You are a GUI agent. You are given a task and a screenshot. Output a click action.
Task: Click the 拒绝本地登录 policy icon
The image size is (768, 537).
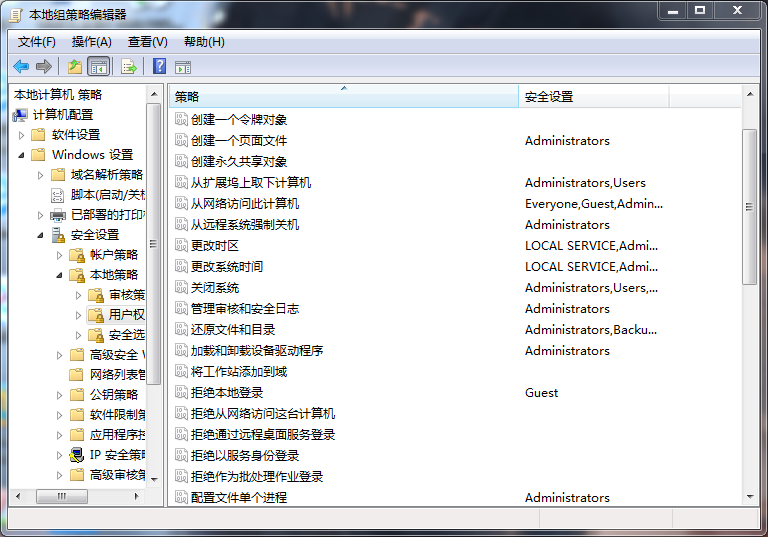[181, 392]
